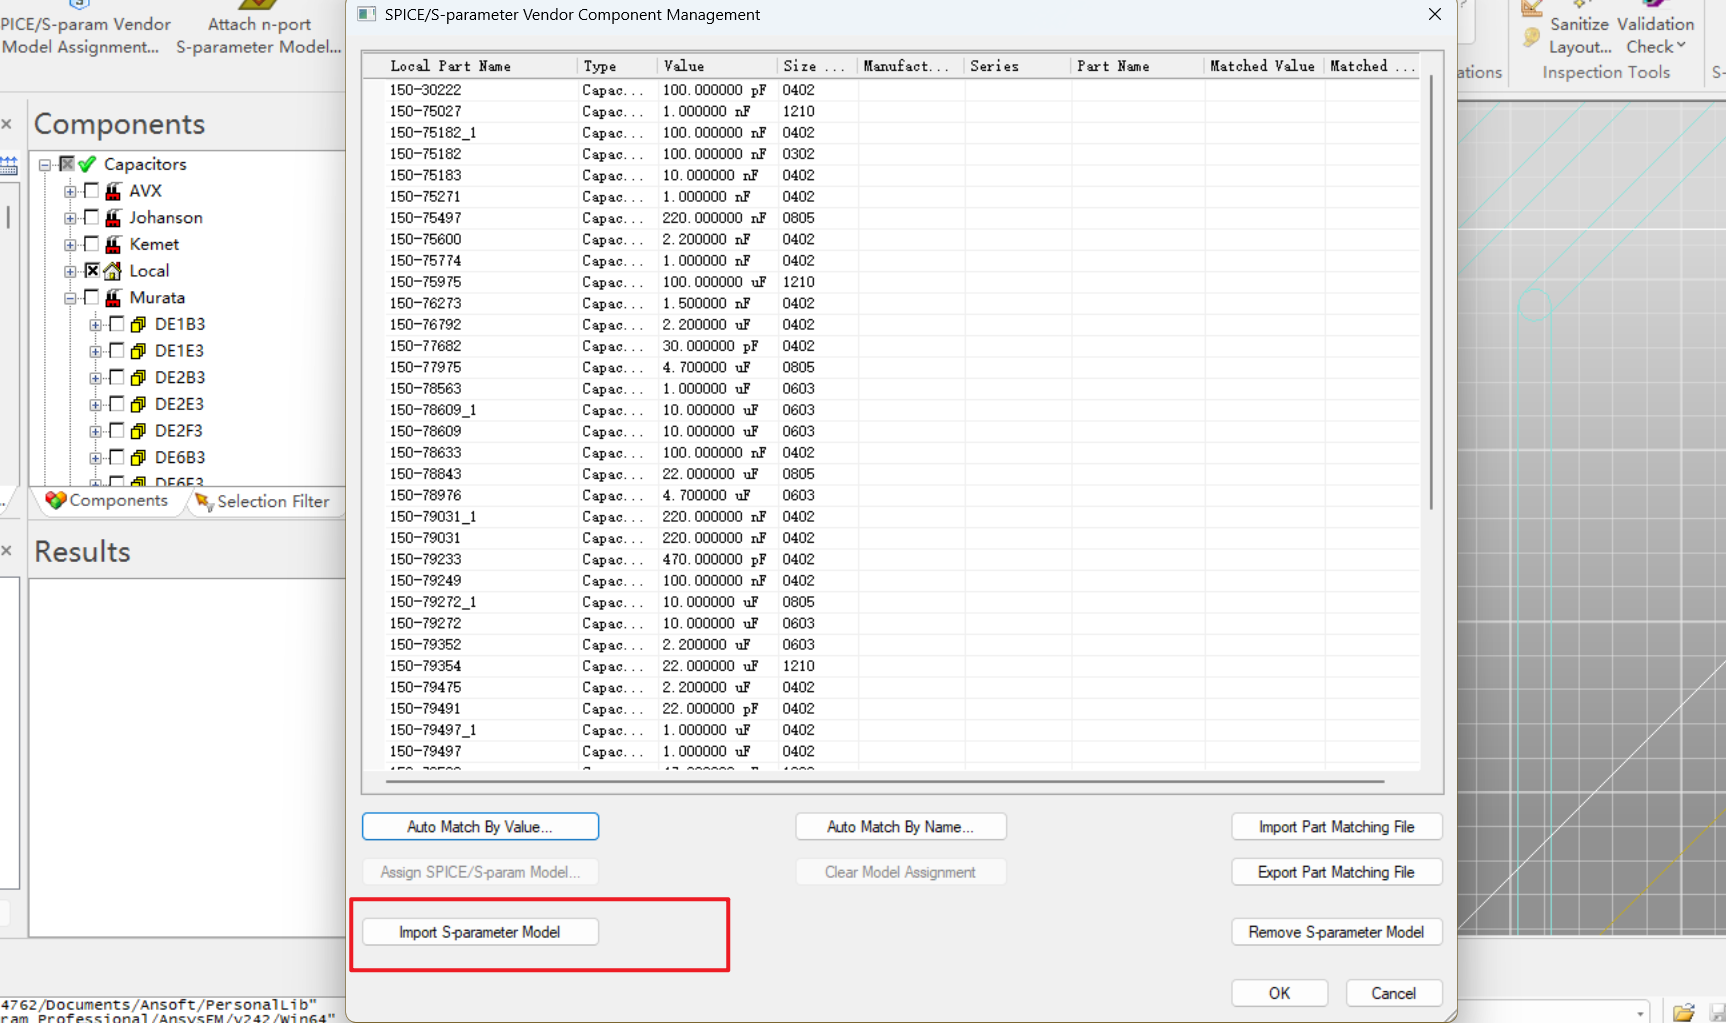Viewport: 1726px width, 1023px height.
Task: Expand the Johanson tree node
Action: [70, 218]
